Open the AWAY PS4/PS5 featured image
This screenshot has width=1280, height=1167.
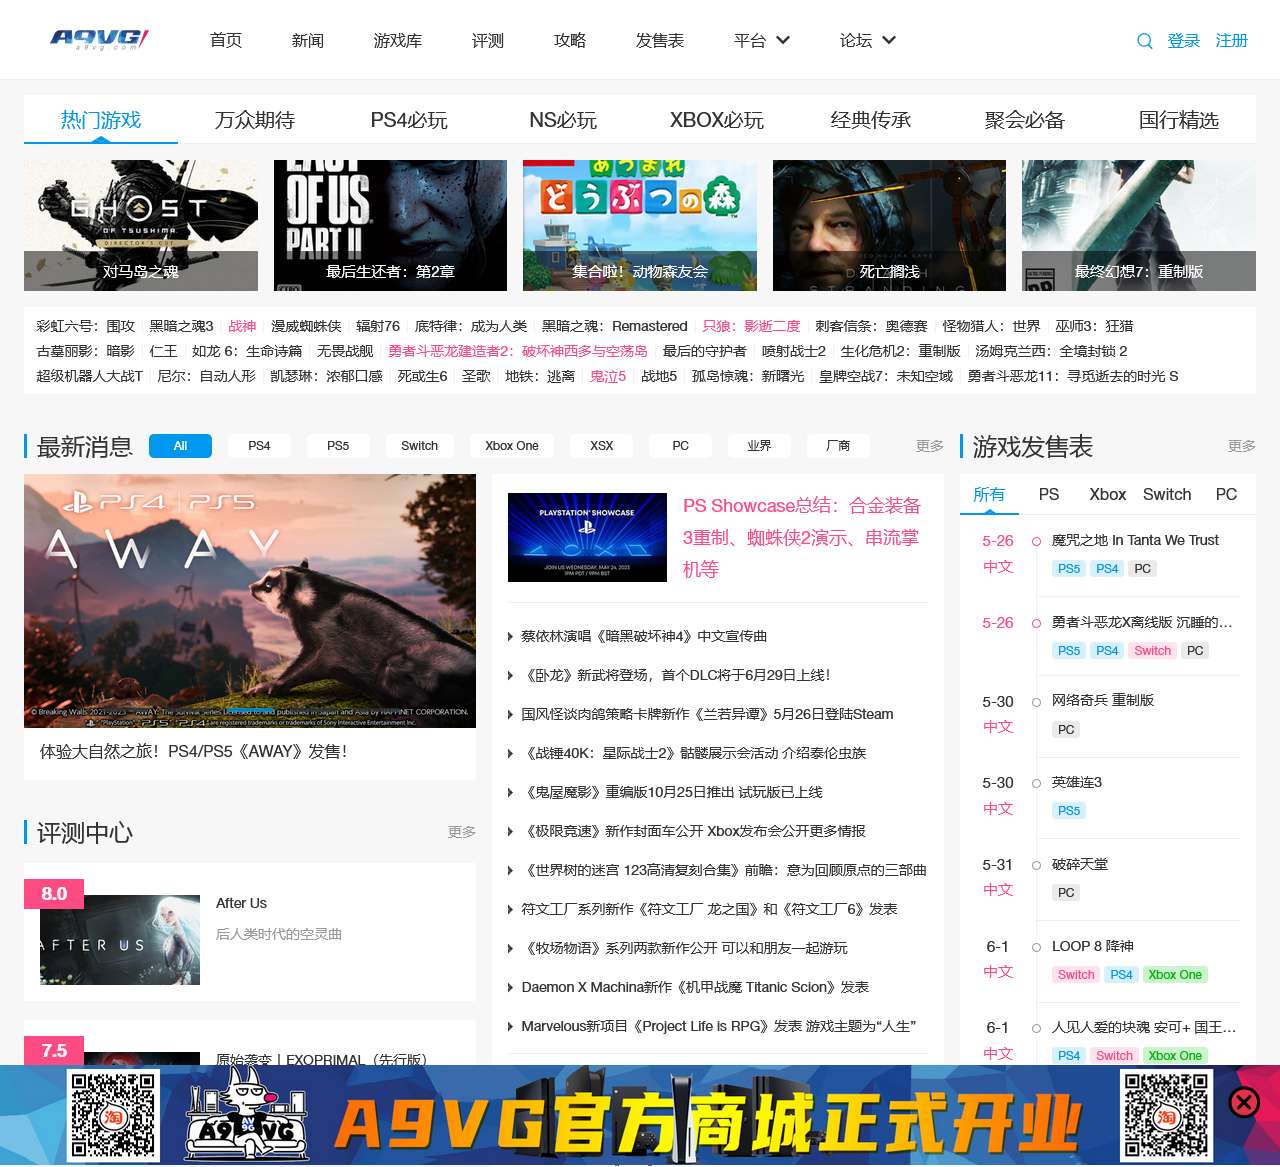click(x=250, y=601)
